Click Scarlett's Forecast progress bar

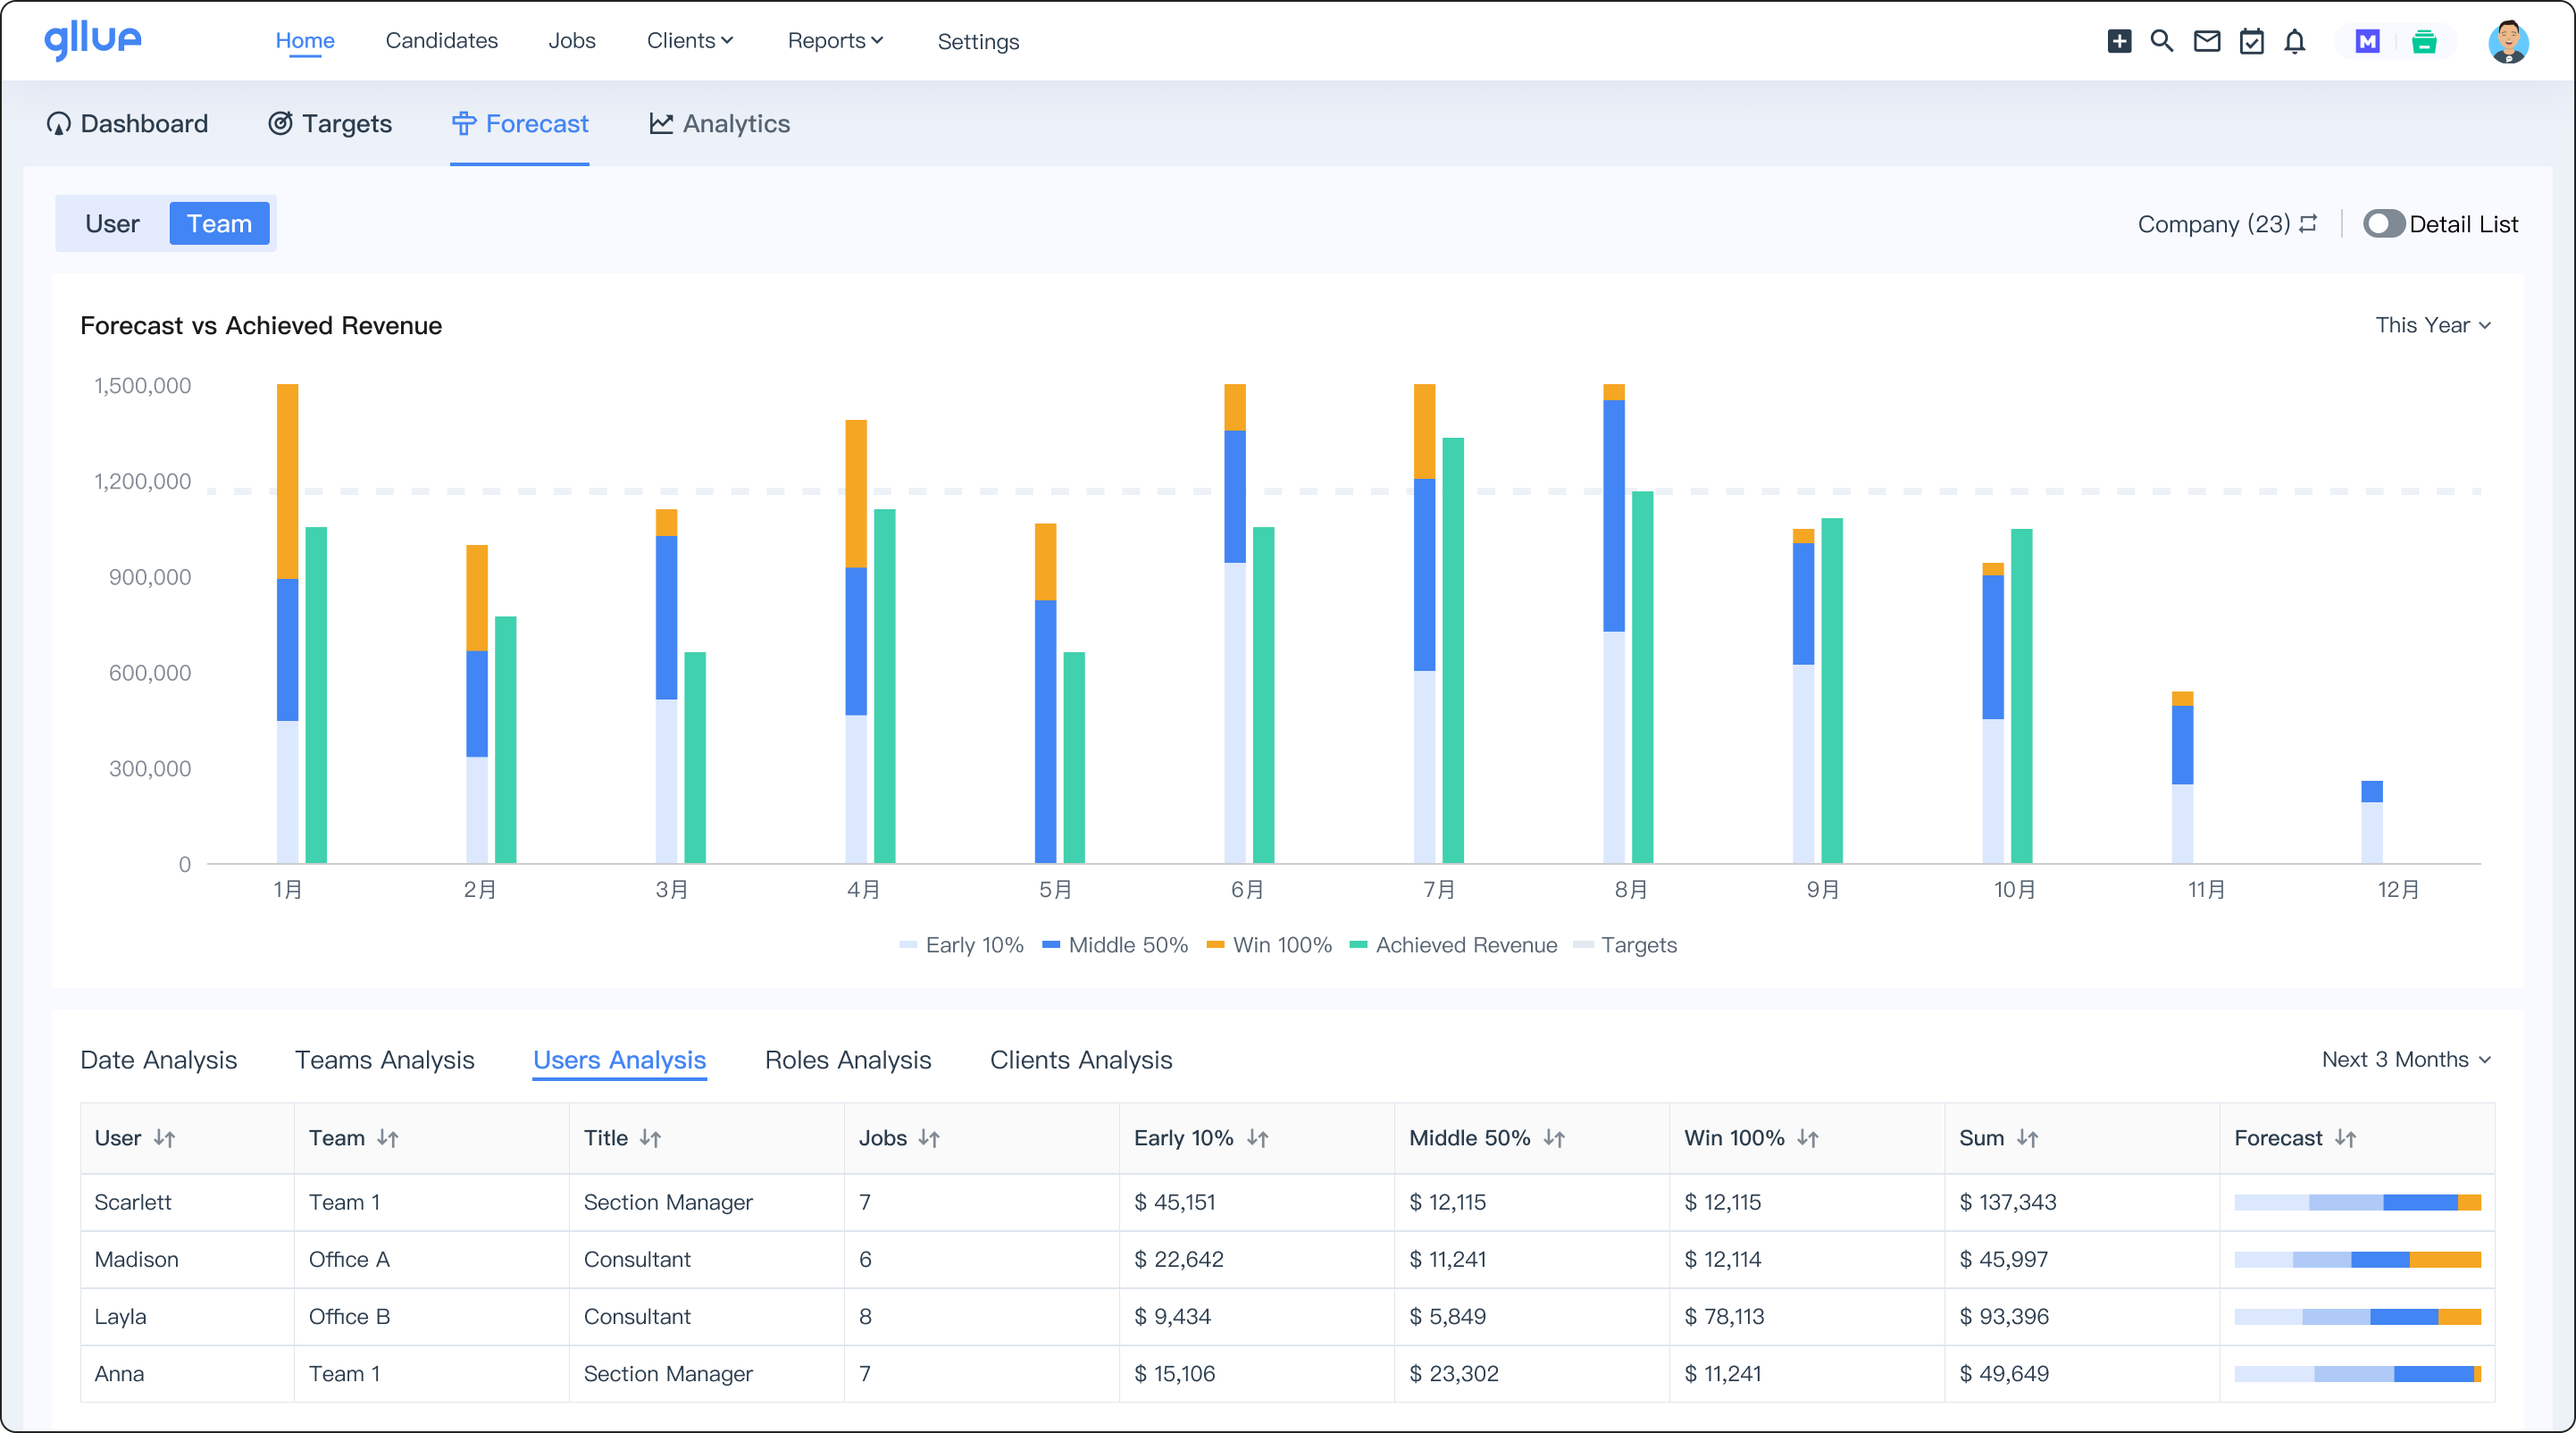pyautogui.click(x=2358, y=1202)
